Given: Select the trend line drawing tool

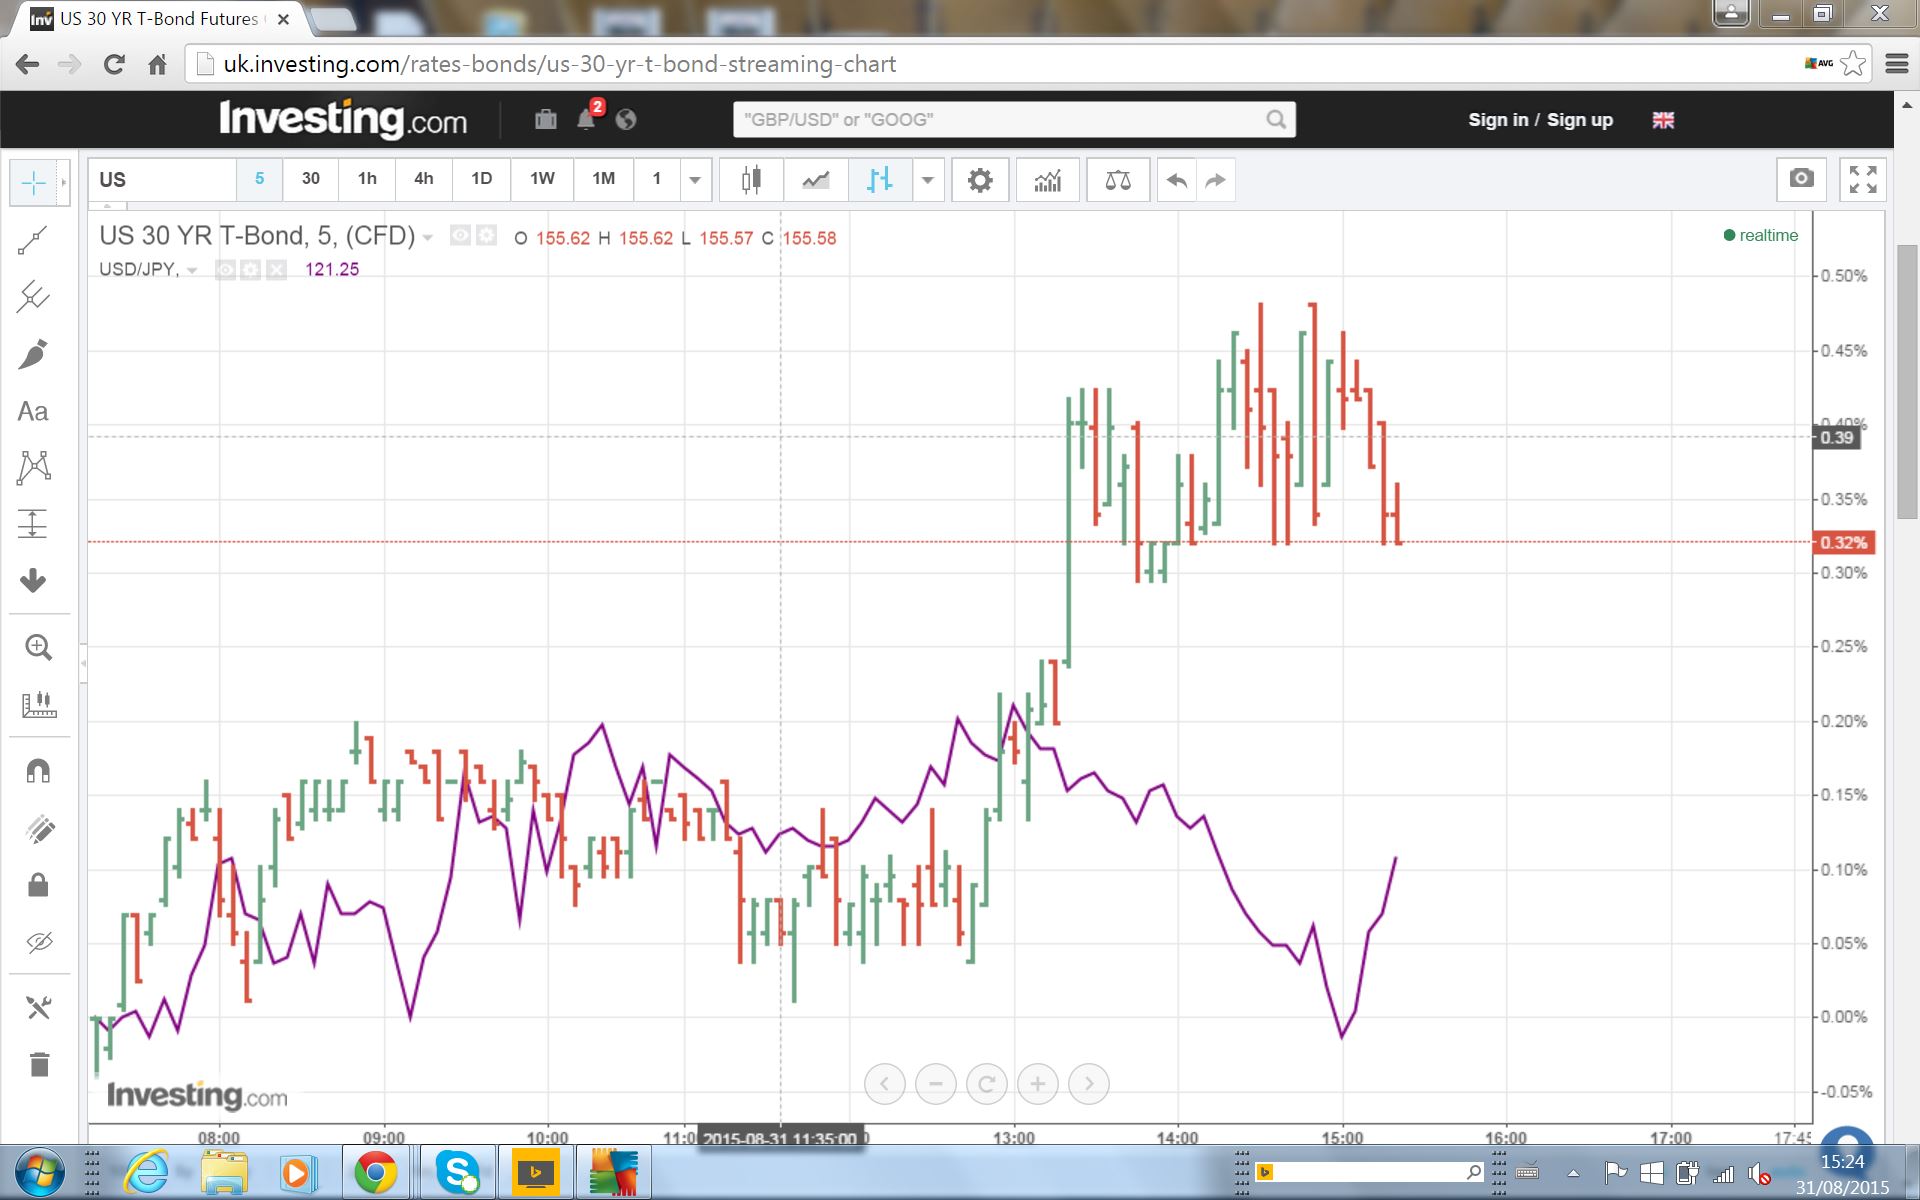Looking at the screenshot, I should 33,240.
